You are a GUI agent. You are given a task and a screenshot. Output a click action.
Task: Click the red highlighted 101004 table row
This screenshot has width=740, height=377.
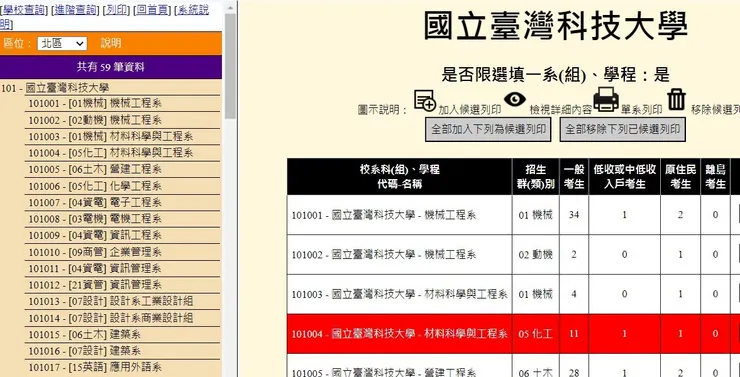click(513, 334)
